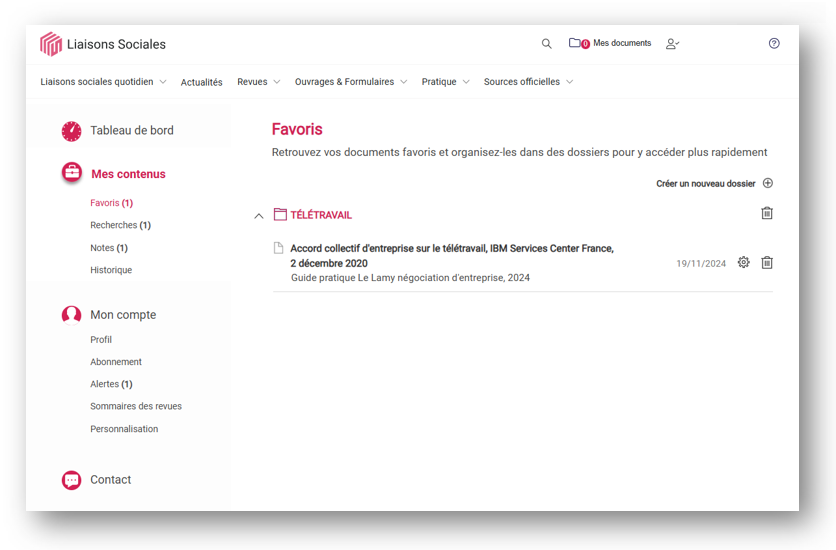Open the Contact section

point(110,480)
